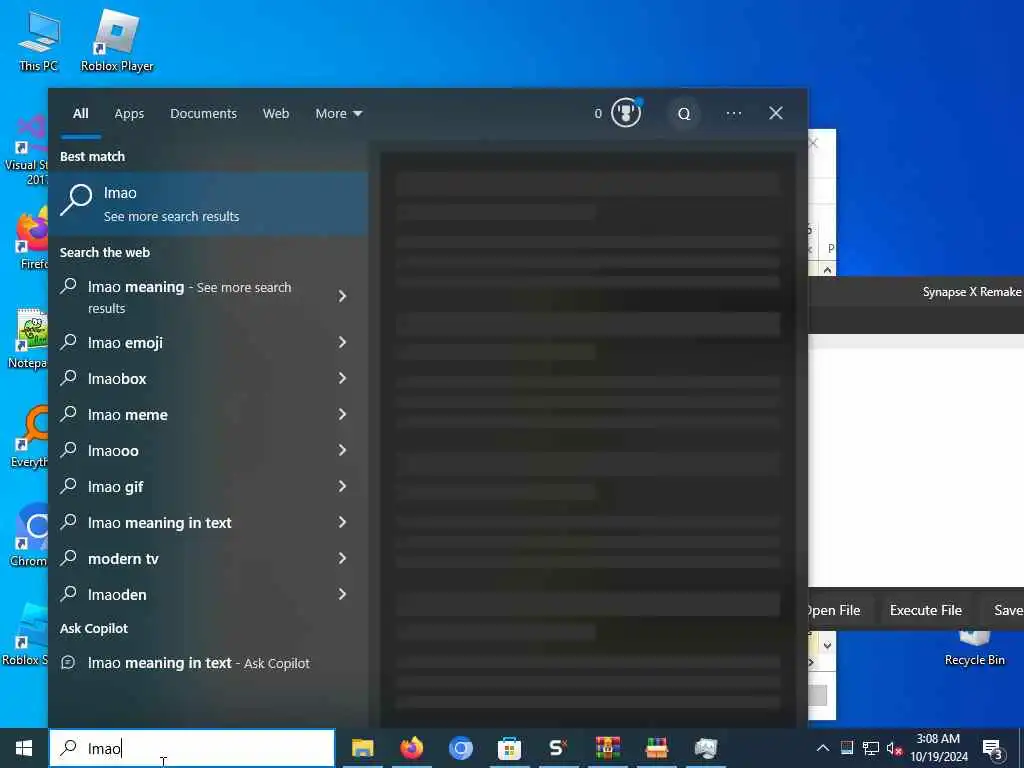The height and width of the screenshot is (768, 1024).
Task: Expand arrow beside lmao meaning in text
Action: 342,522
